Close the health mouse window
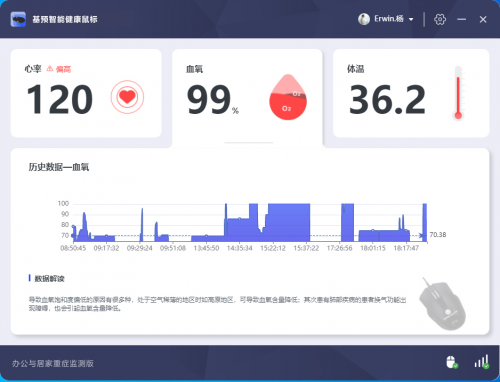The image size is (500, 382). pos(483,19)
